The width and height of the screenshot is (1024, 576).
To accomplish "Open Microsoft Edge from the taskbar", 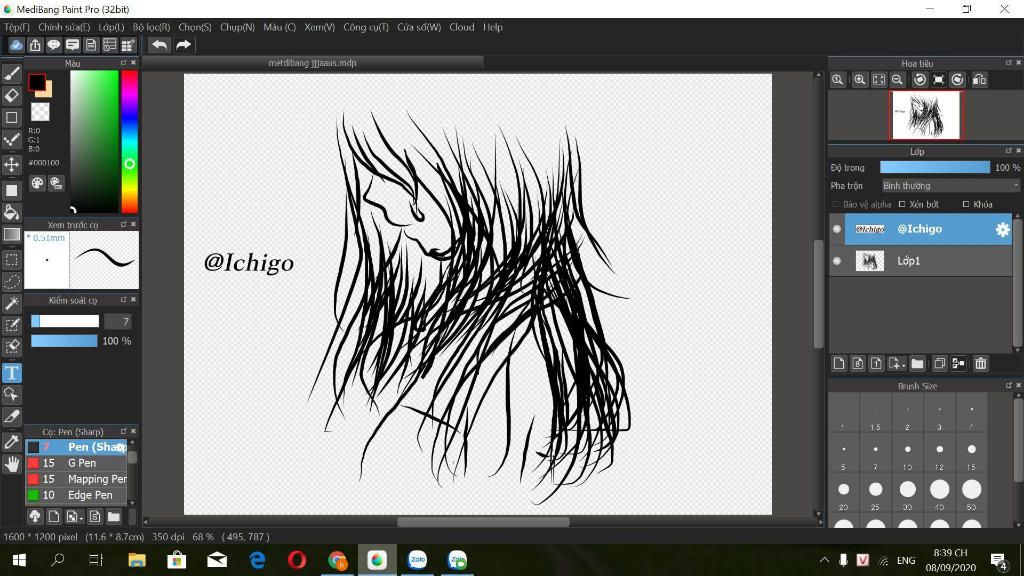I will point(257,560).
